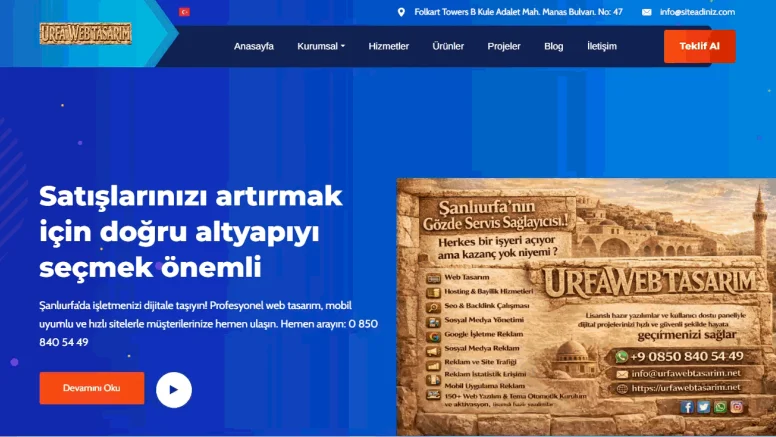Screen dimensions: 776x437
Task: Expand the Kurumsal dropdown menu
Action: 321,46
